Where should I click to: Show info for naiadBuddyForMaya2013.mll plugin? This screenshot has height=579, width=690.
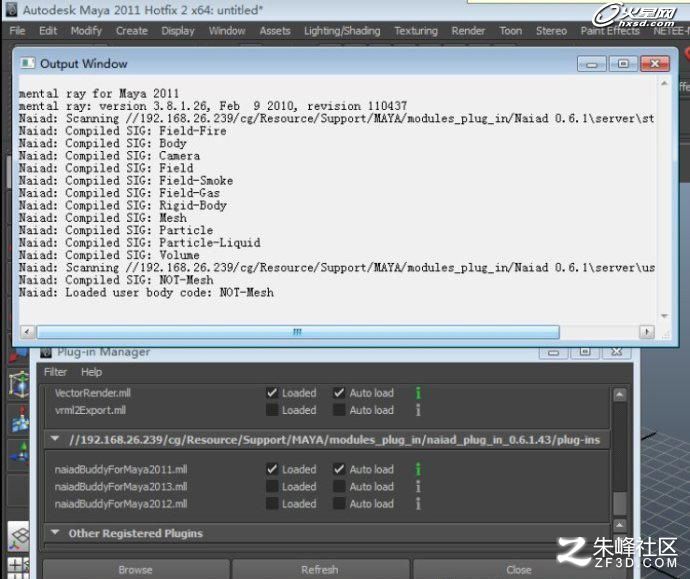coord(418,487)
